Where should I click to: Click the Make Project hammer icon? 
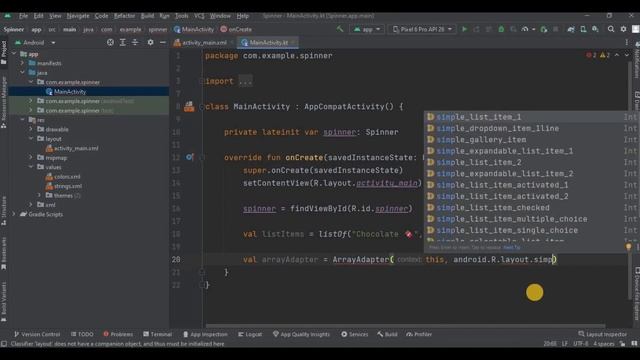click(x=340, y=29)
